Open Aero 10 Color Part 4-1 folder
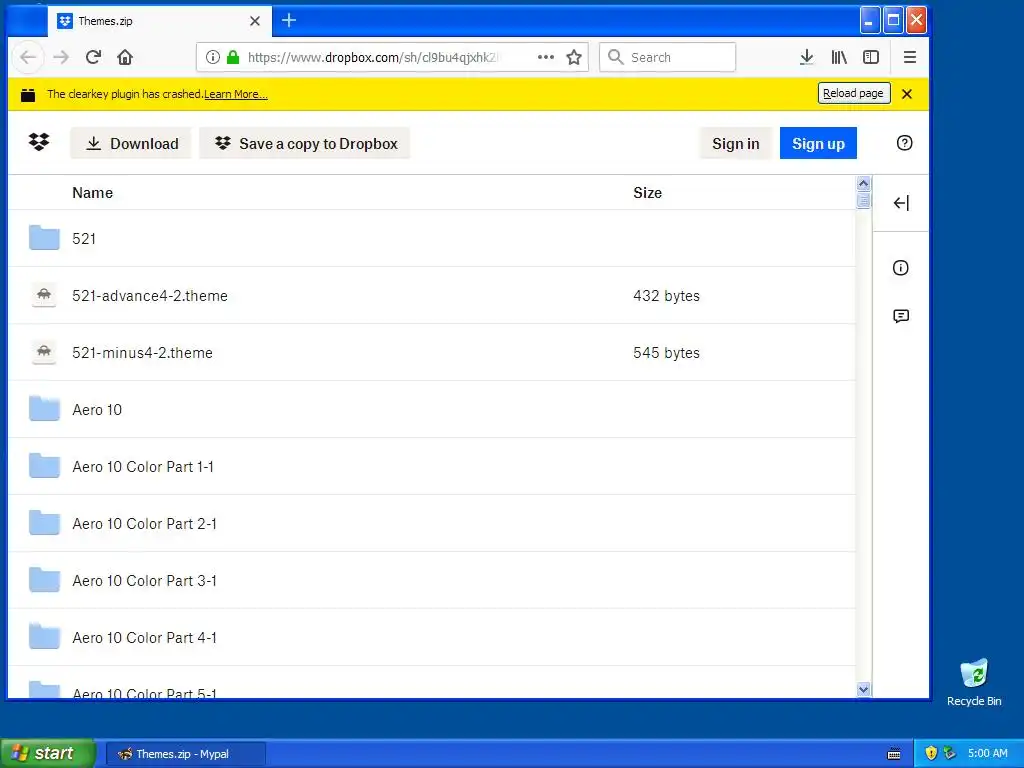The height and width of the screenshot is (768, 1024). [x=144, y=637]
